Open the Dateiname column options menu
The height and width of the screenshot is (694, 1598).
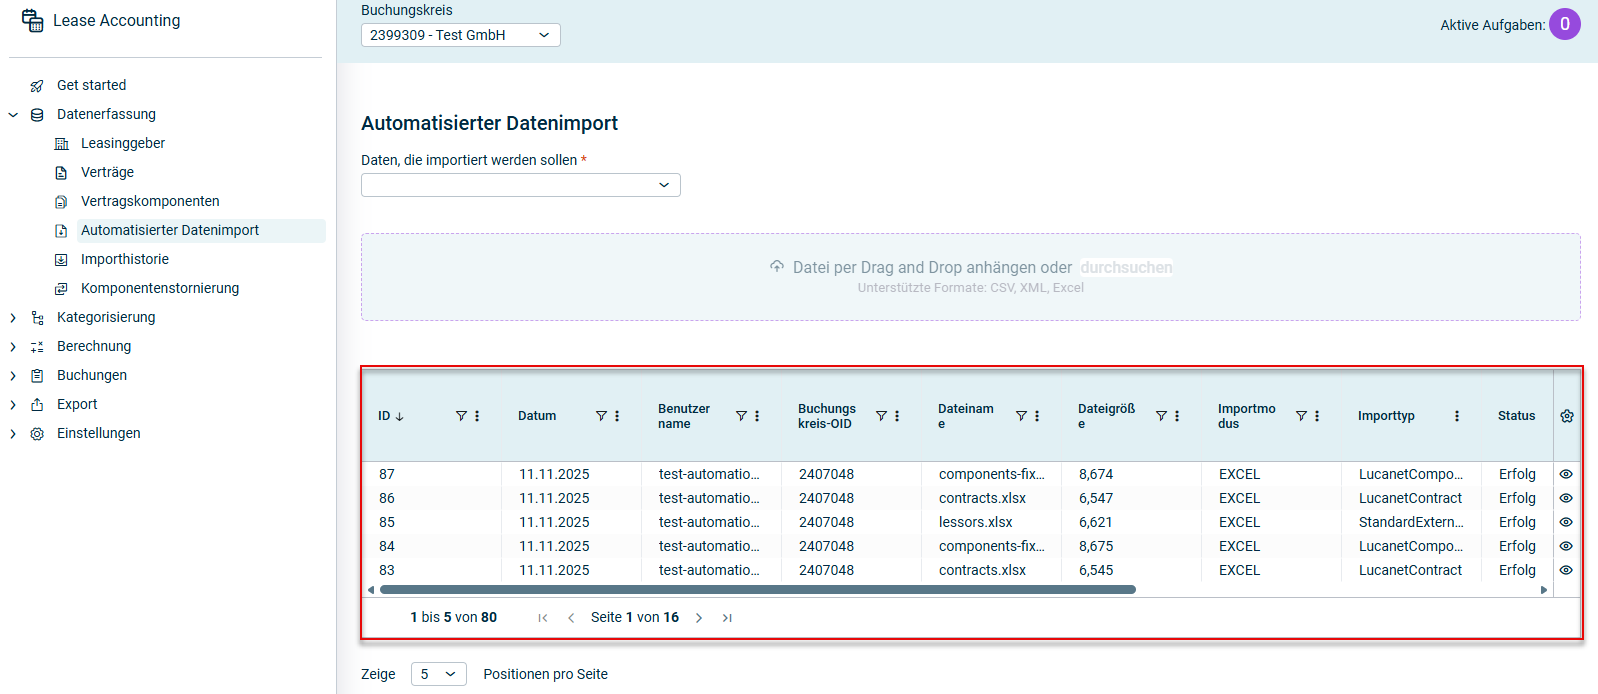point(1037,416)
